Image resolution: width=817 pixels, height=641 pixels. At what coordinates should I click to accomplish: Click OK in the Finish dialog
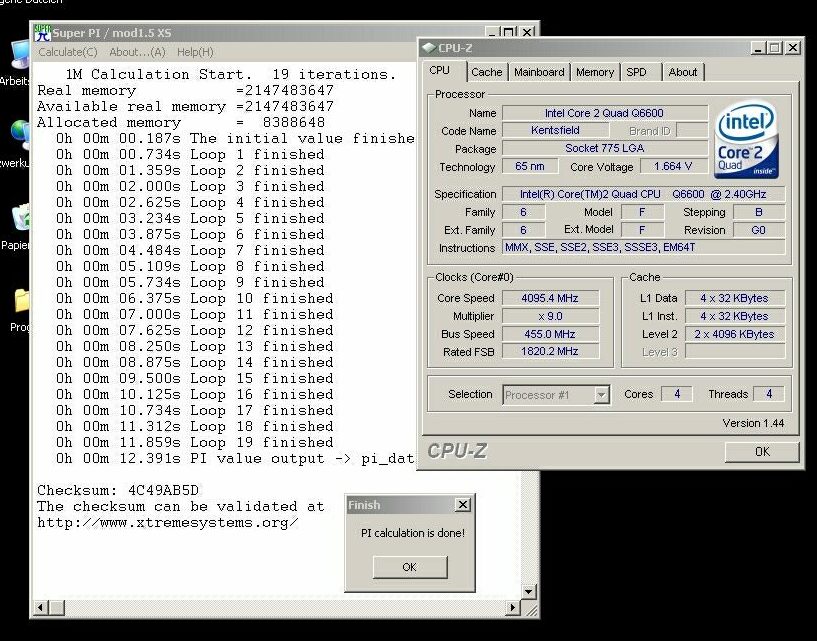pos(410,567)
